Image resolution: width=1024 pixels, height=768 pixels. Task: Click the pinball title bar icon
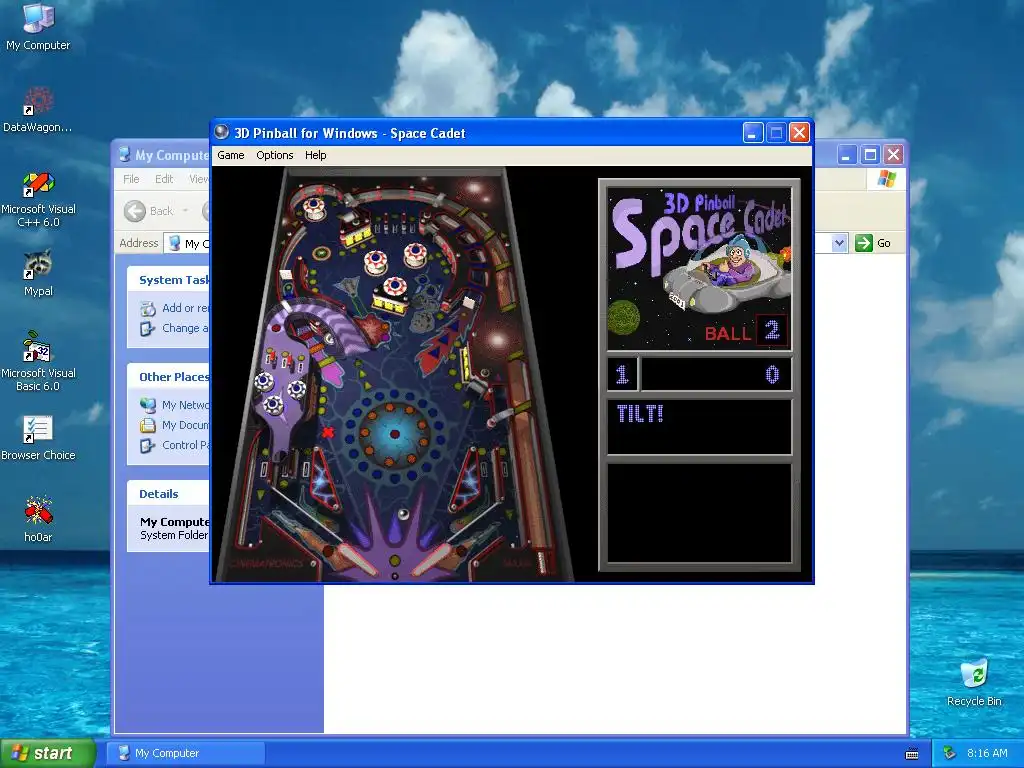point(222,133)
